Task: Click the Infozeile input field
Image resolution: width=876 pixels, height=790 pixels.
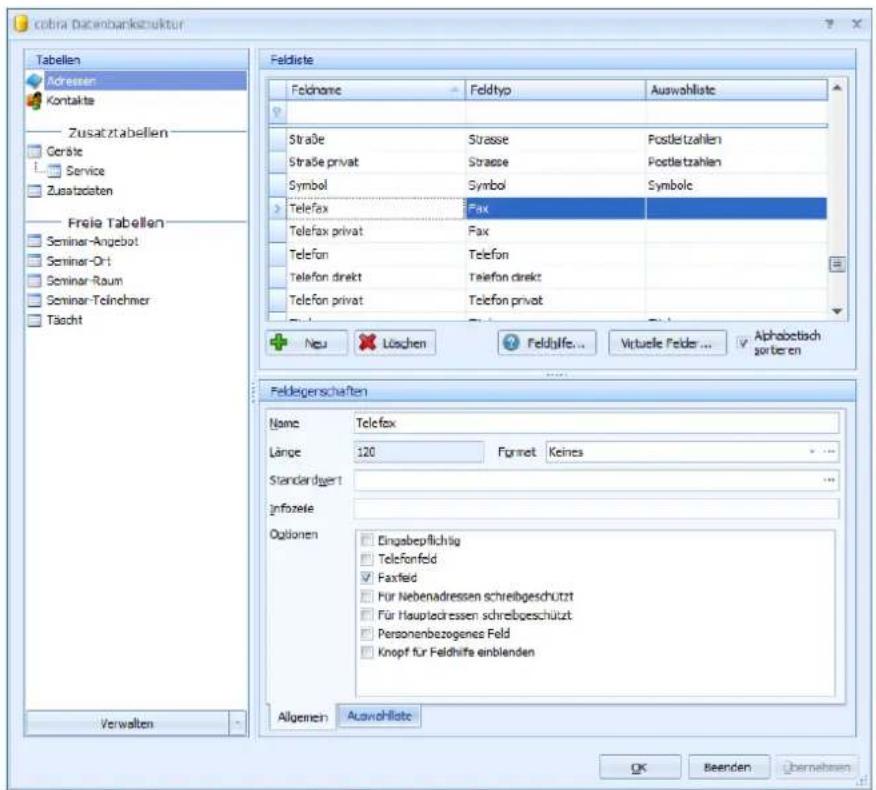Action: [596, 508]
